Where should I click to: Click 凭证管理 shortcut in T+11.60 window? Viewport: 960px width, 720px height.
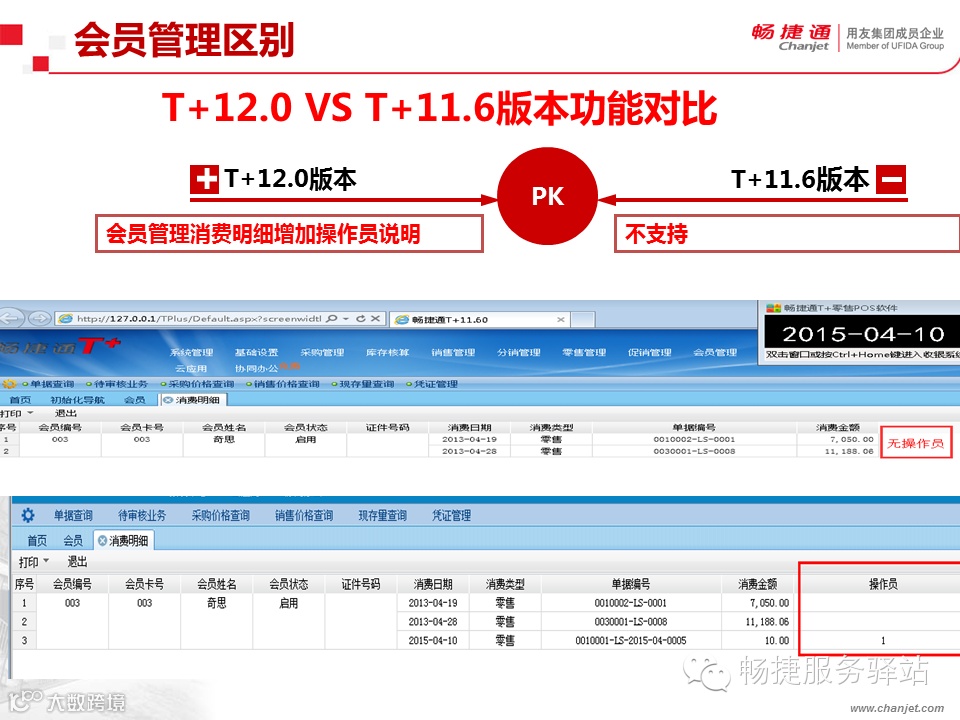[x=436, y=384]
